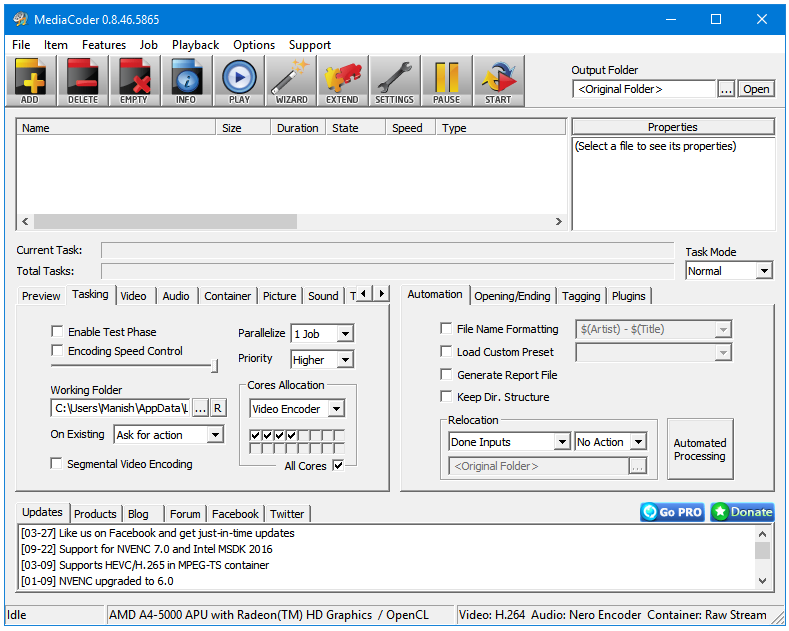Click the EMPTY list toolbar icon
The image size is (789, 631).
135,81
